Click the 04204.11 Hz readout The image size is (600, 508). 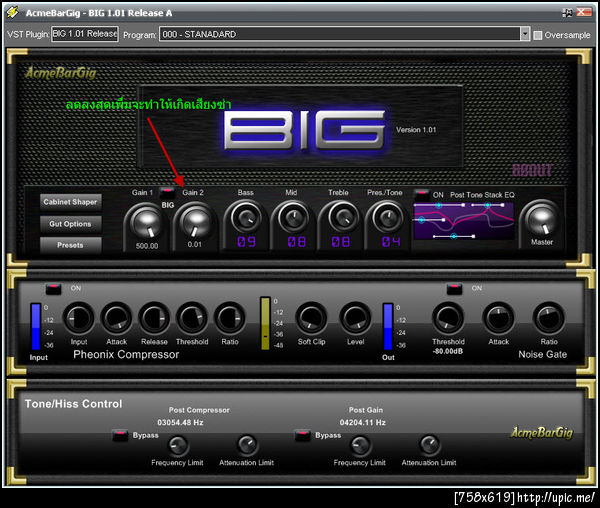[x=363, y=423]
